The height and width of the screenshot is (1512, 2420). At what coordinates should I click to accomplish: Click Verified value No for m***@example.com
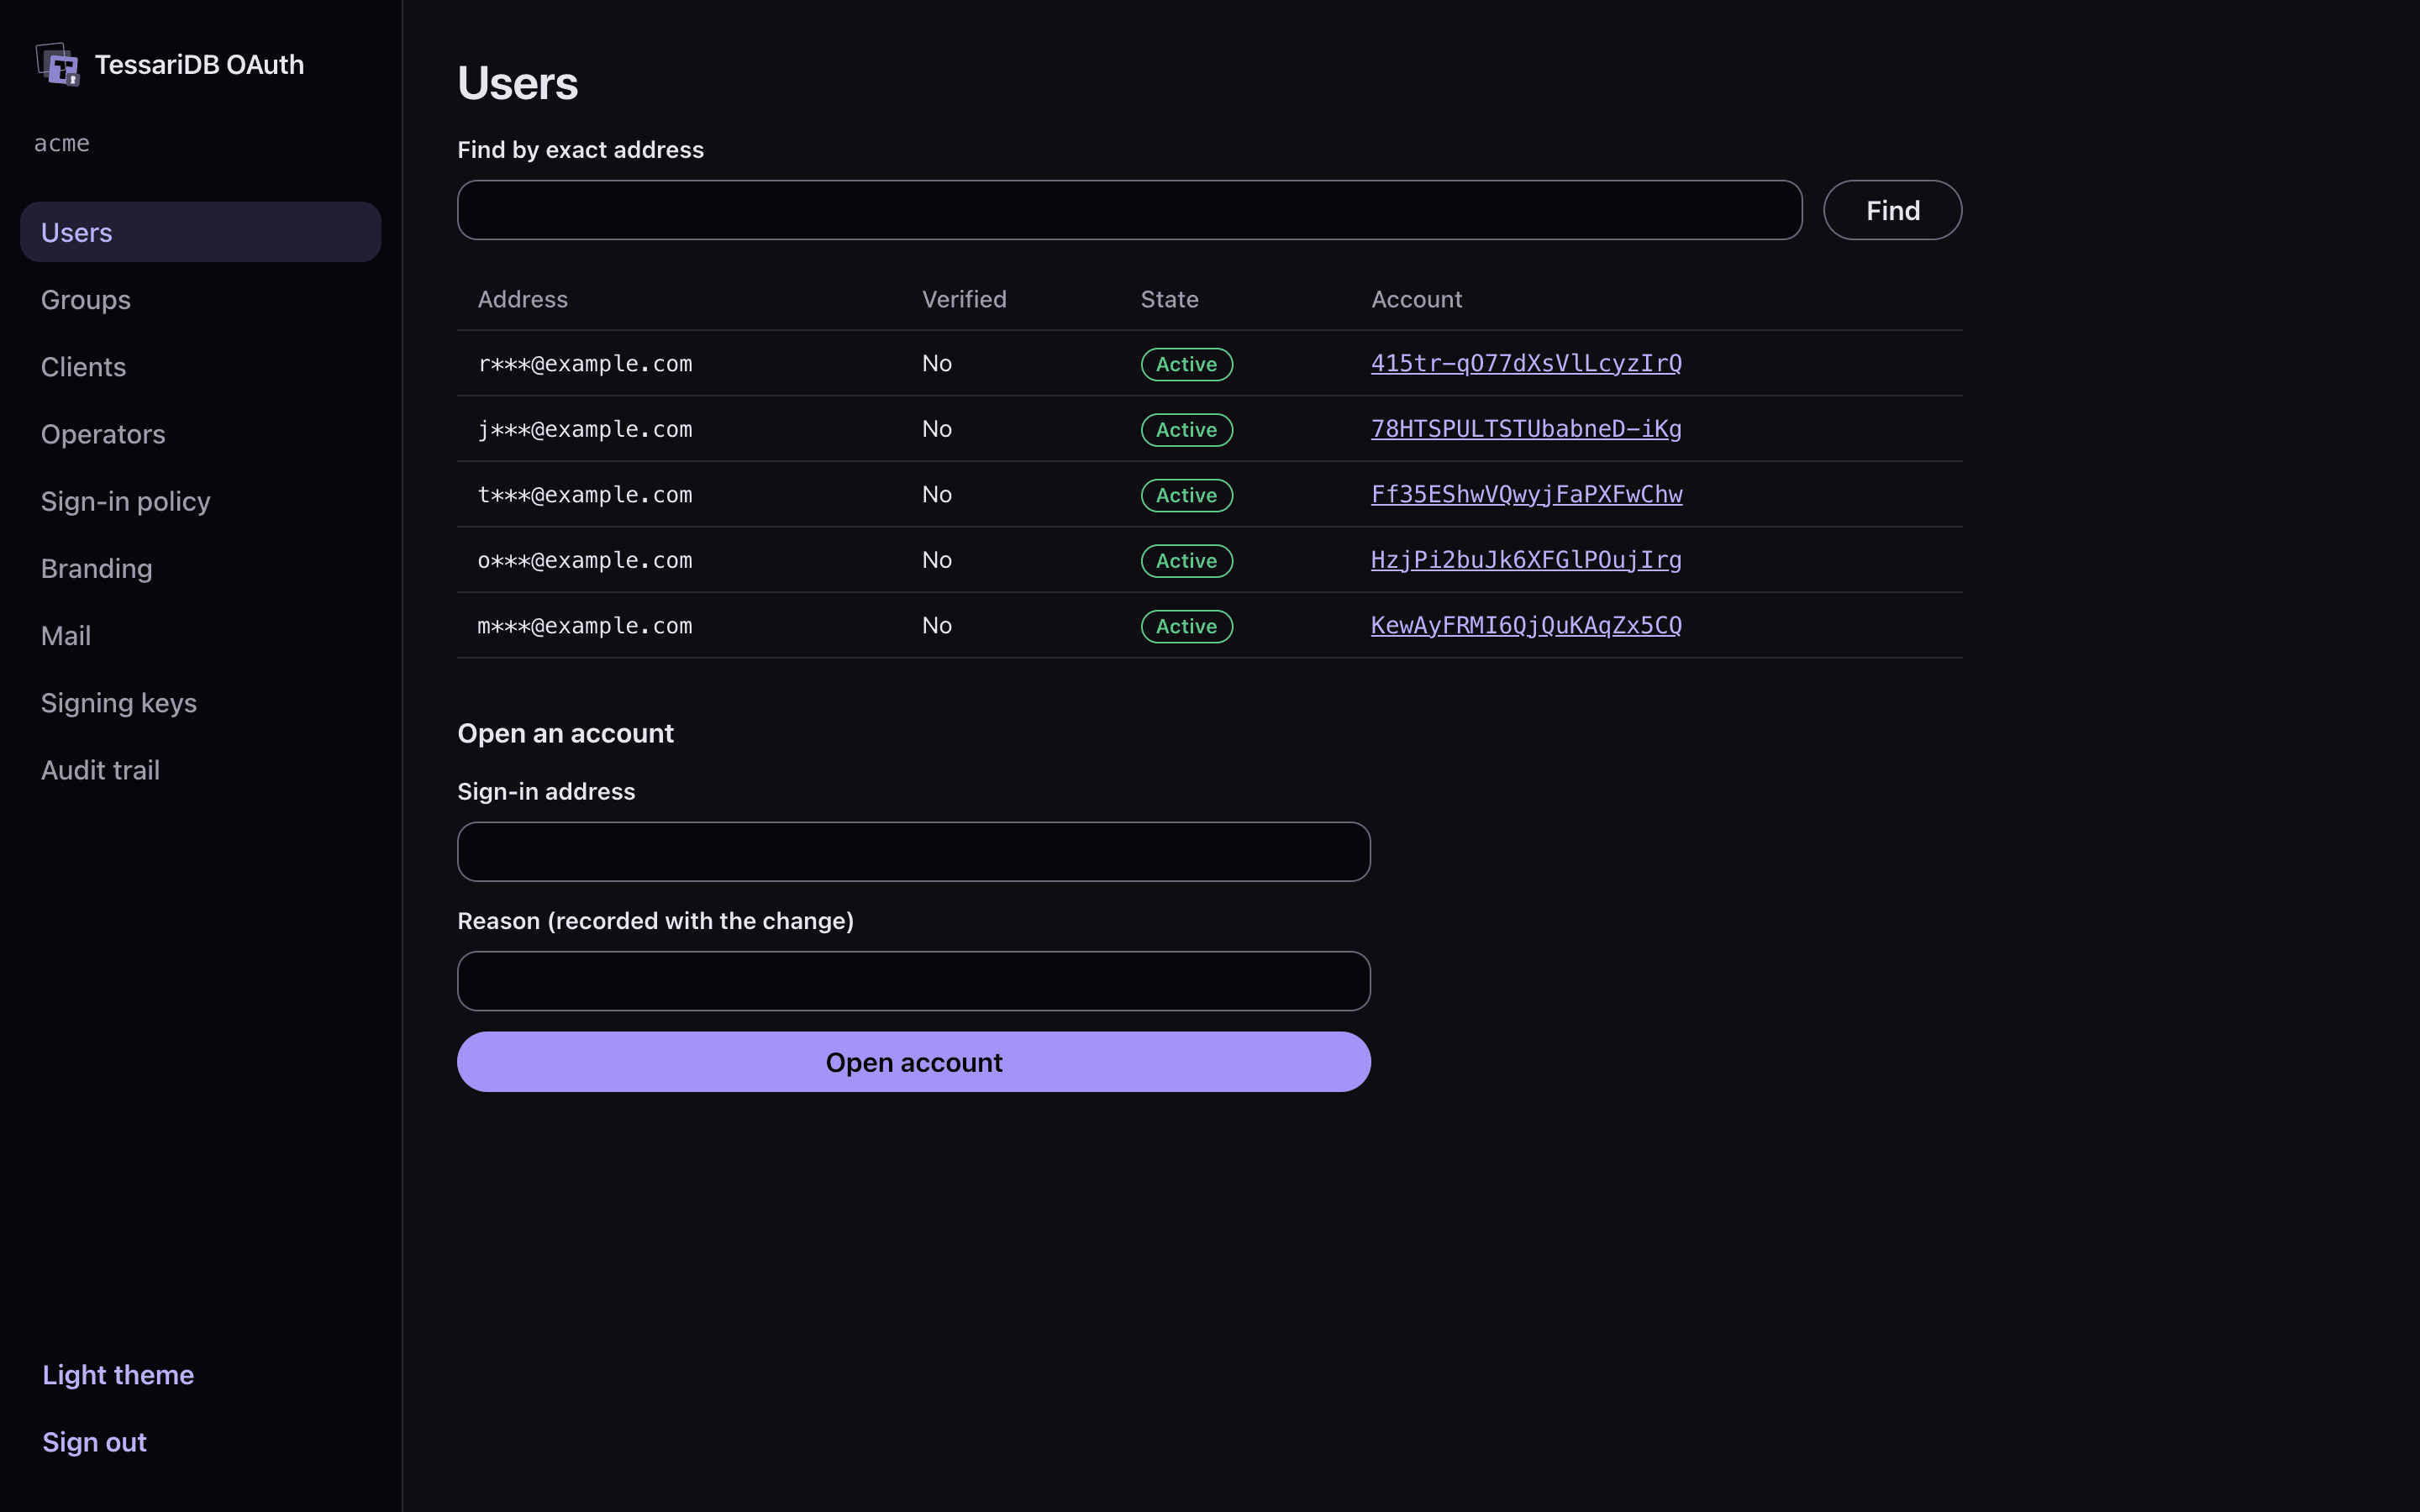pyautogui.click(x=936, y=625)
